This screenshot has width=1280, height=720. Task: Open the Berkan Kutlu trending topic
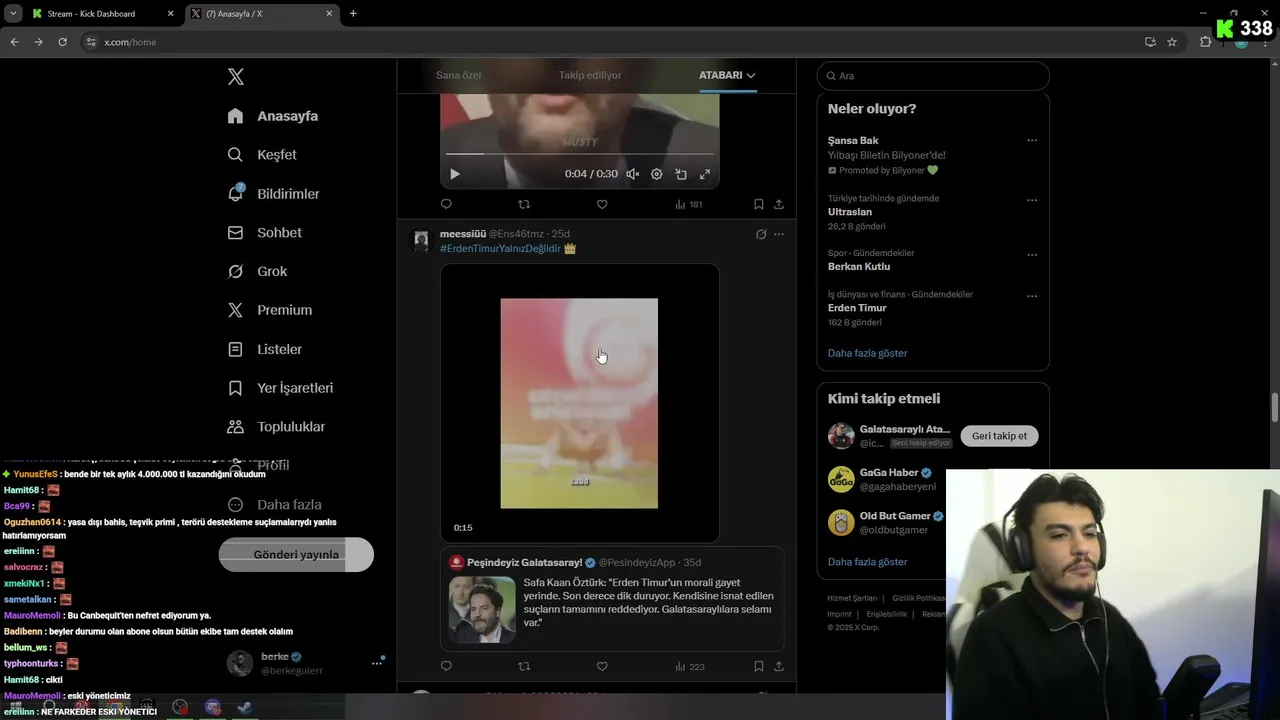coord(859,267)
